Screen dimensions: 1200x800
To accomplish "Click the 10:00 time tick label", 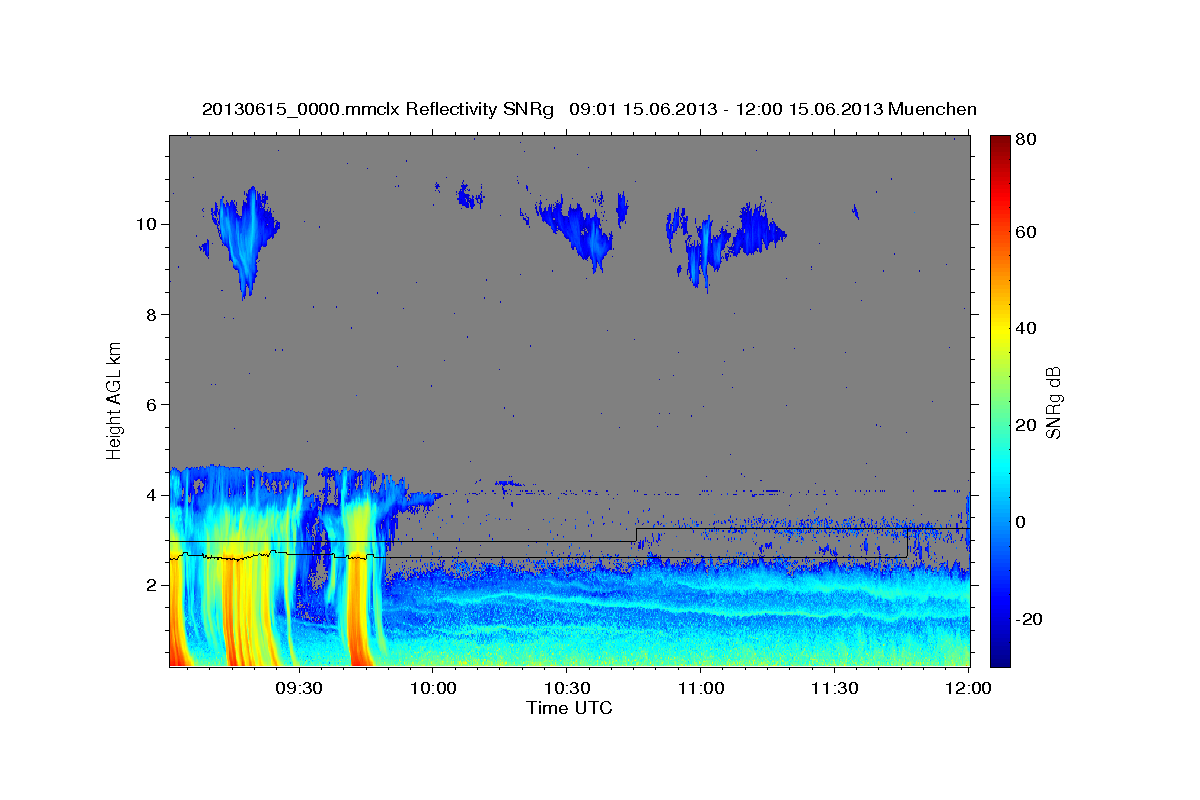I will [433, 689].
